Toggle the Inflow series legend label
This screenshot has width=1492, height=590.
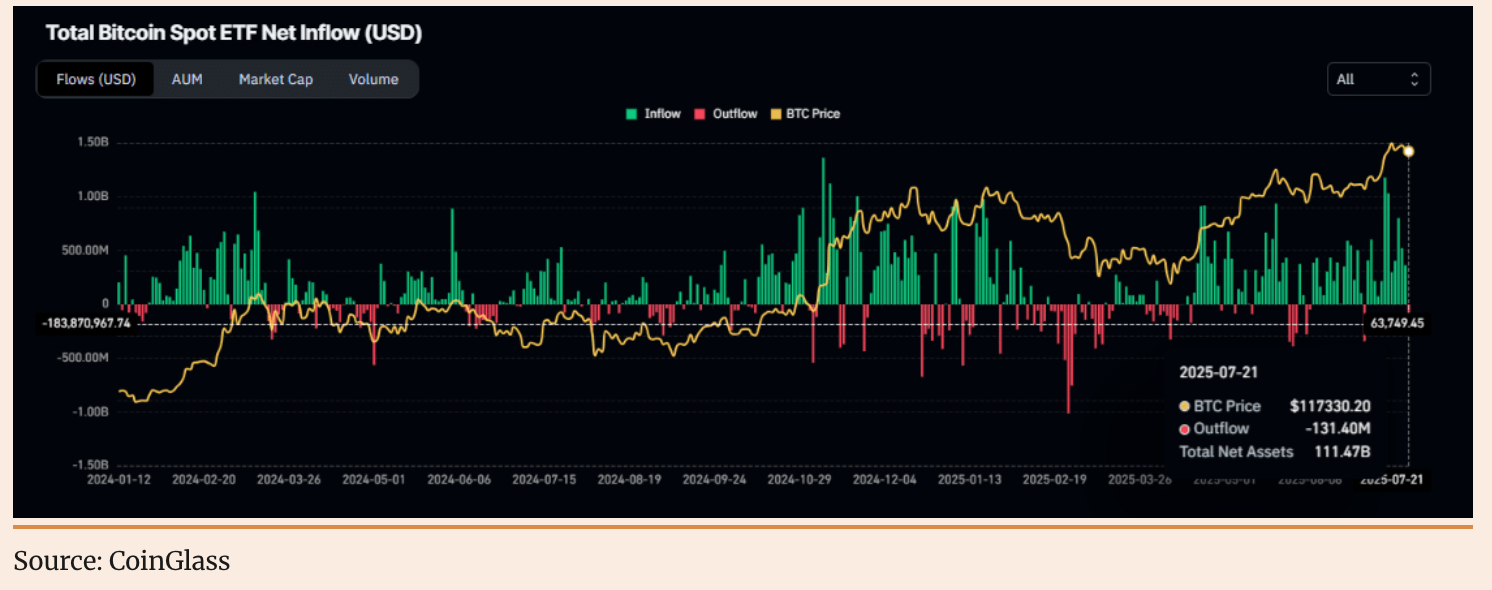click(x=662, y=114)
